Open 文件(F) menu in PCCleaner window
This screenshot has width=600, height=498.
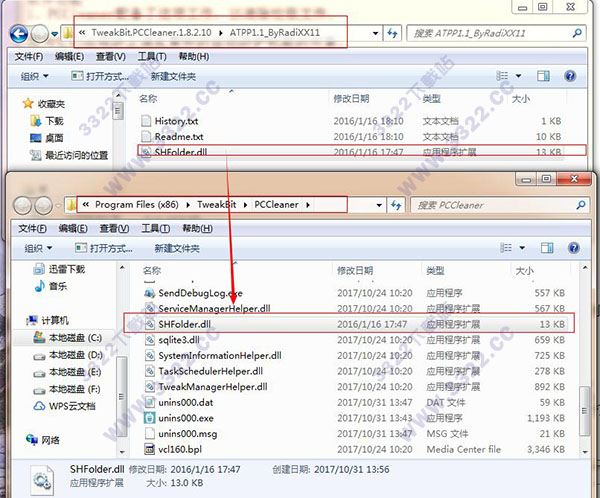coord(33,229)
